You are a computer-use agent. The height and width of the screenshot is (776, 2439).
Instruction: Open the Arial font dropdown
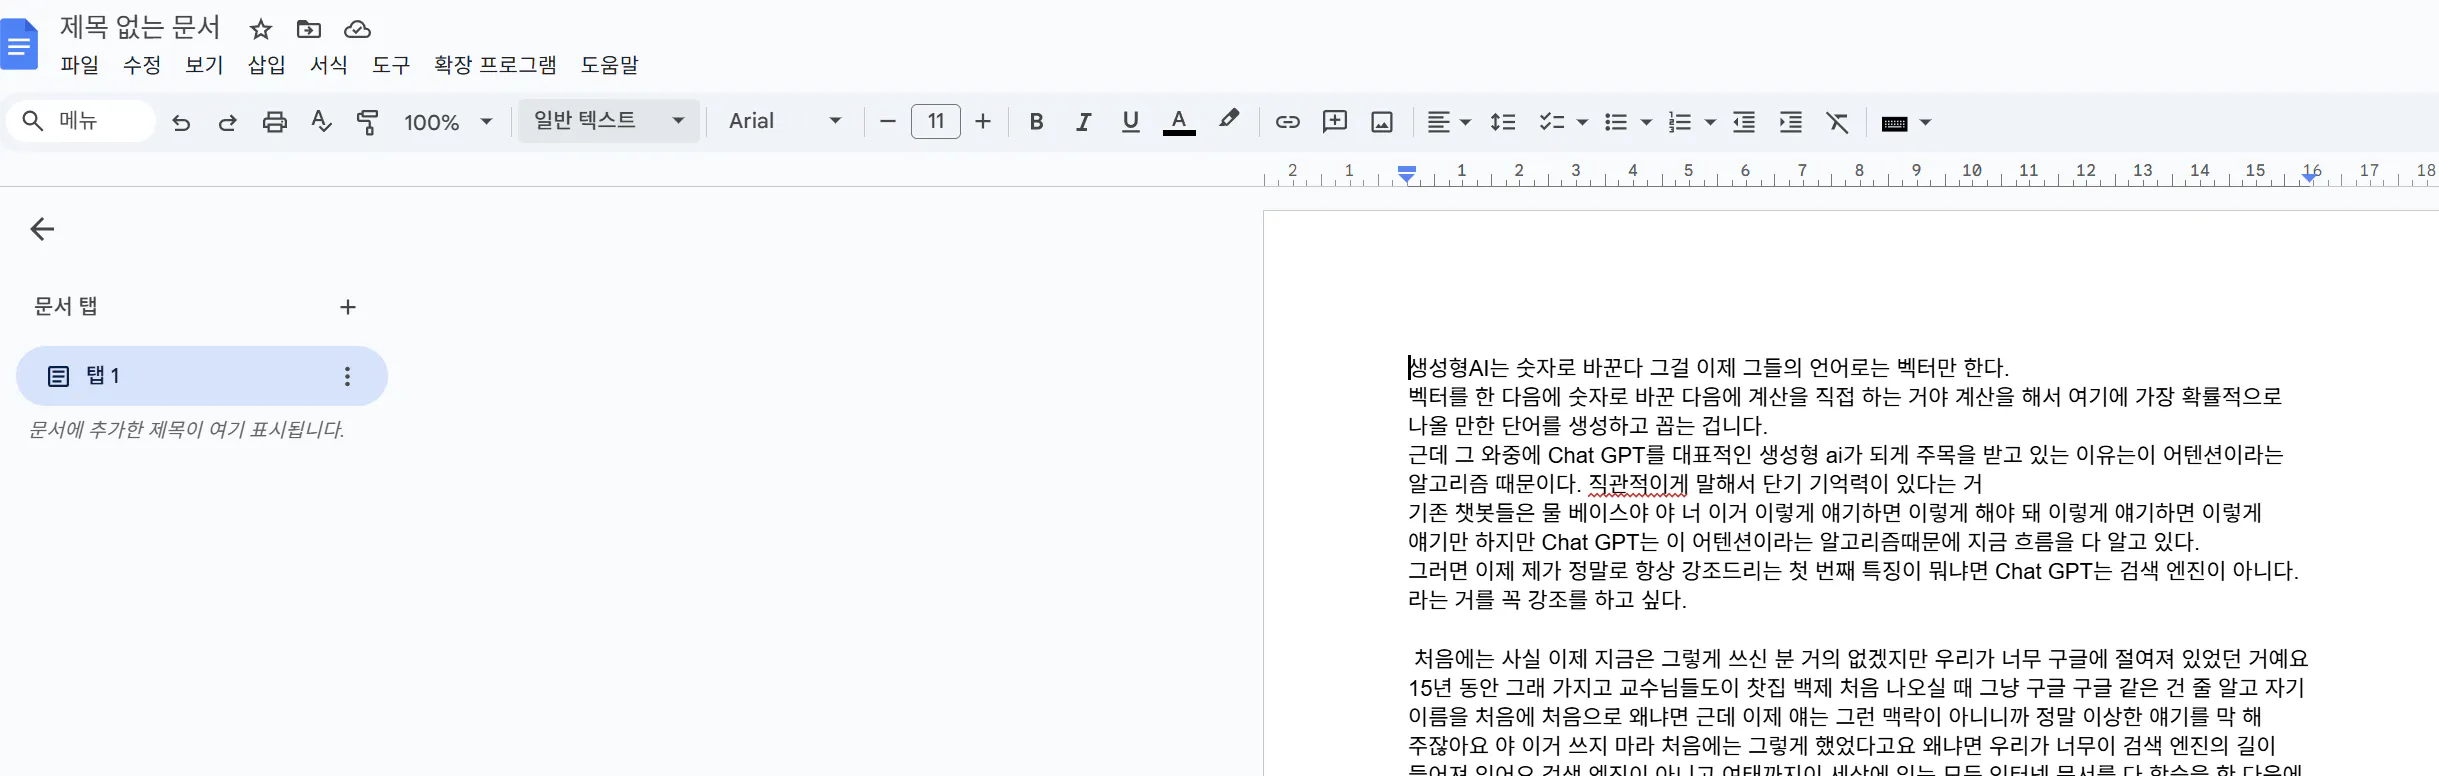[785, 121]
